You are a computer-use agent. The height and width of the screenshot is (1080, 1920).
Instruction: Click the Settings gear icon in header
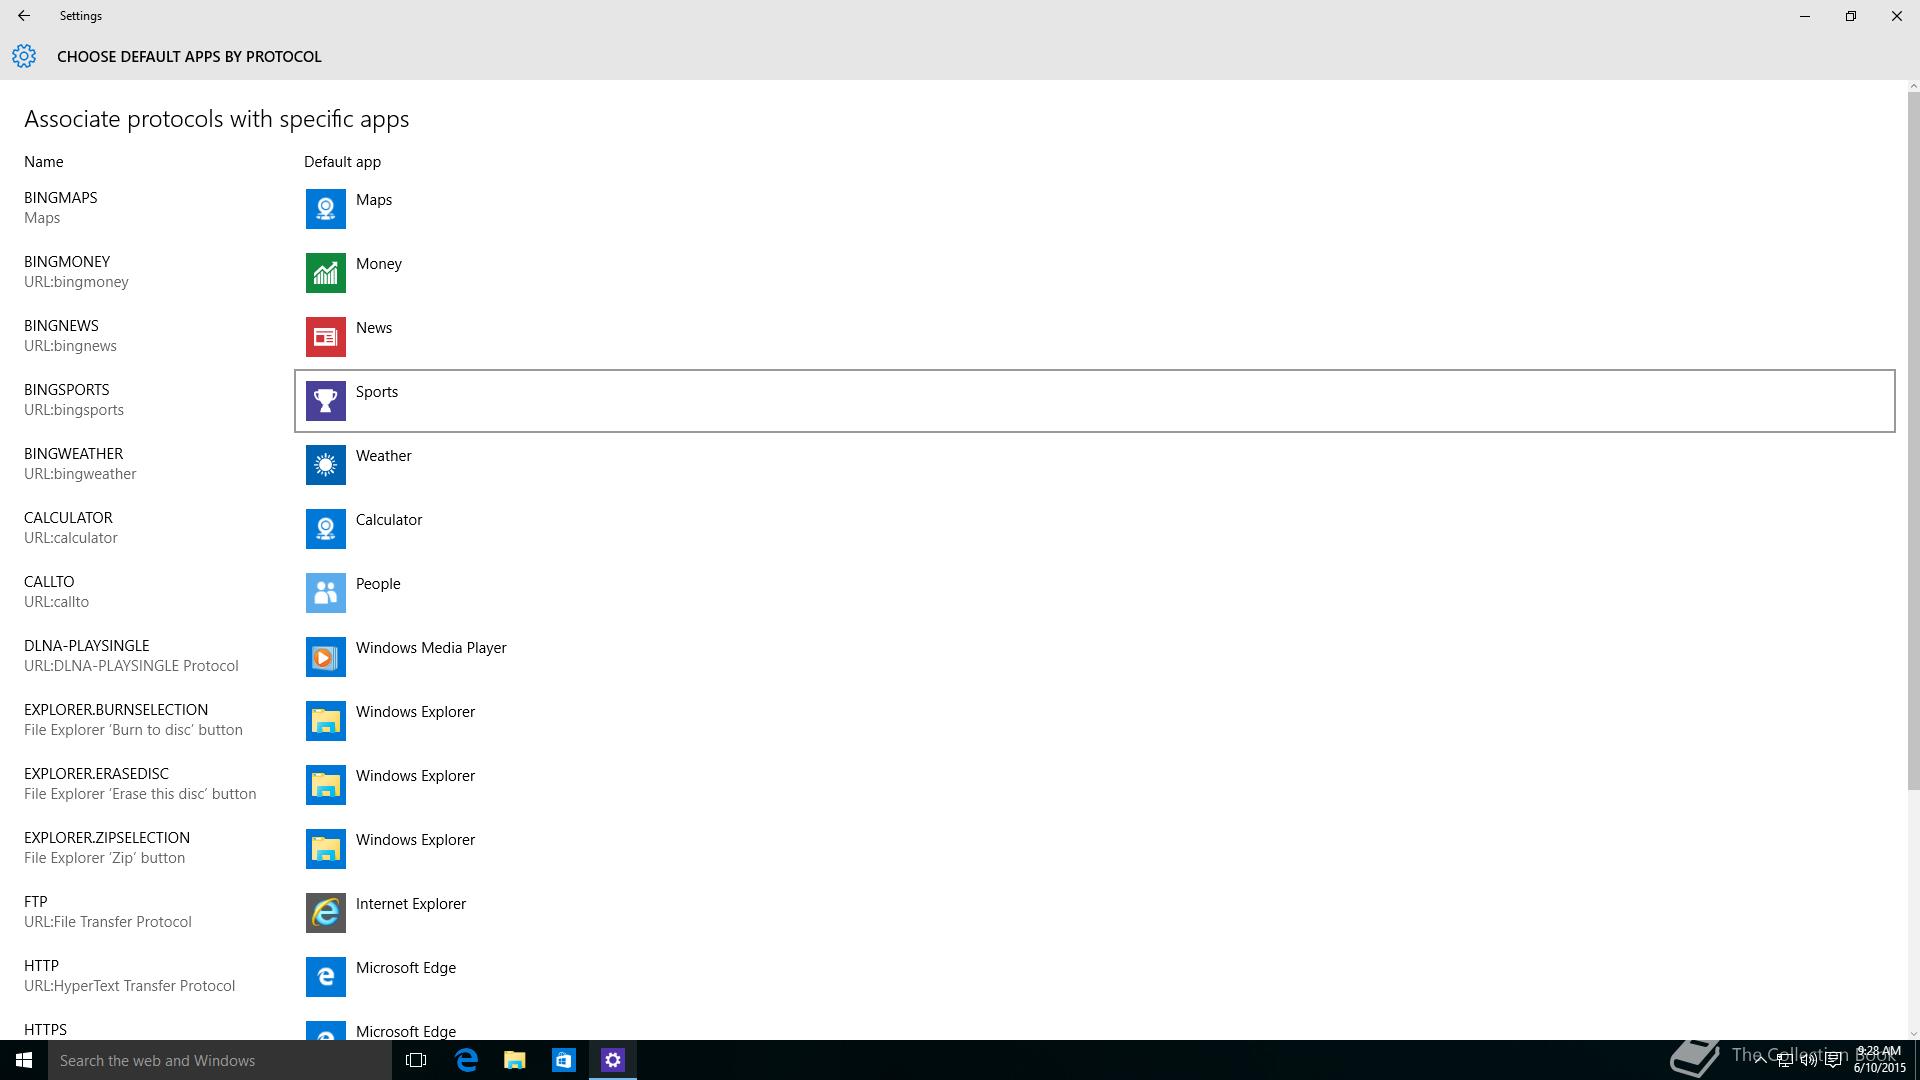point(24,56)
